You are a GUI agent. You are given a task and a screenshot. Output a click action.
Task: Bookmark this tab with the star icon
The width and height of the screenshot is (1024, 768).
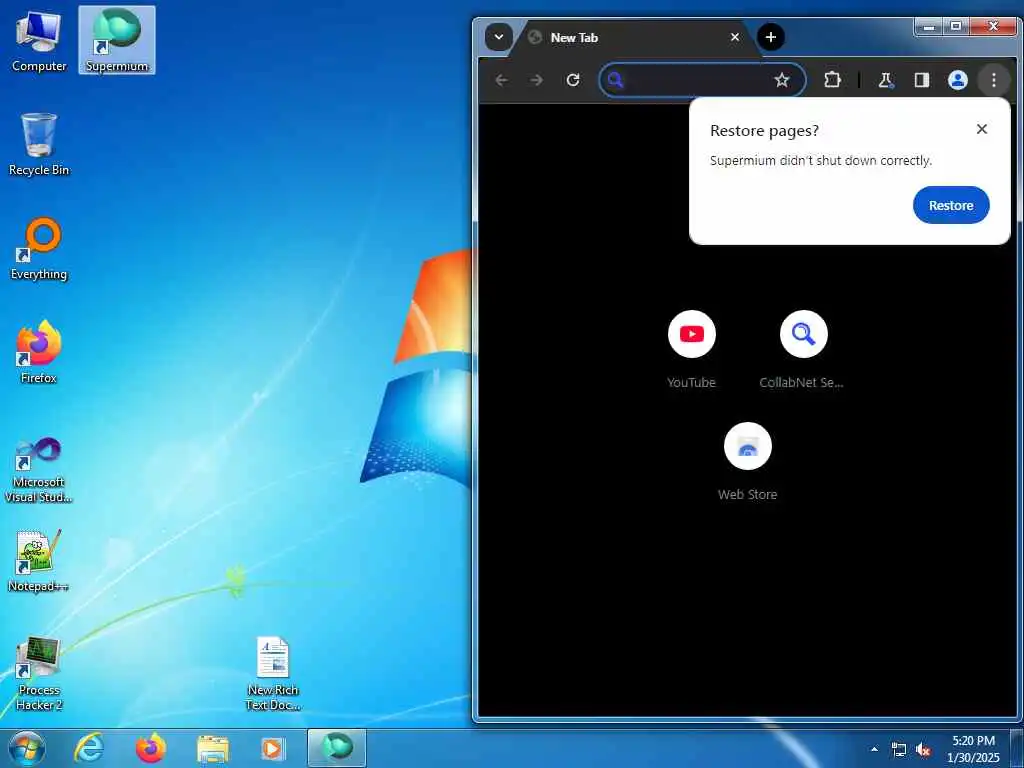pyautogui.click(x=782, y=80)
